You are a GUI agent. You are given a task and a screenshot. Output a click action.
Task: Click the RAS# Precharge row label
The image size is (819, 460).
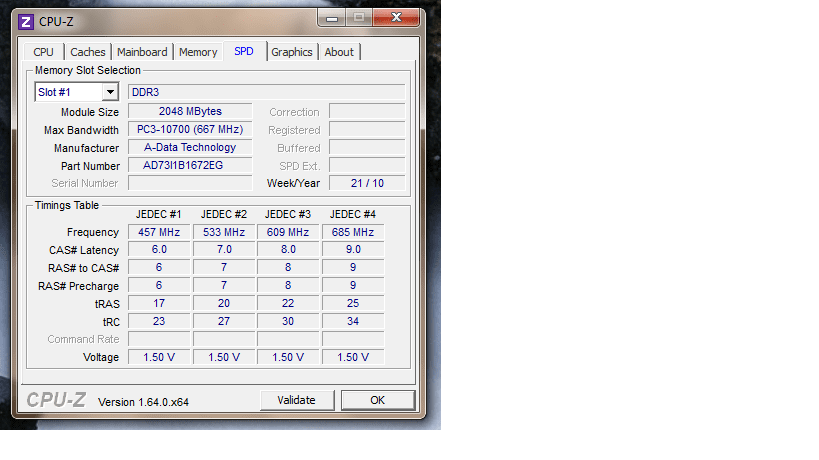[78, 286]
